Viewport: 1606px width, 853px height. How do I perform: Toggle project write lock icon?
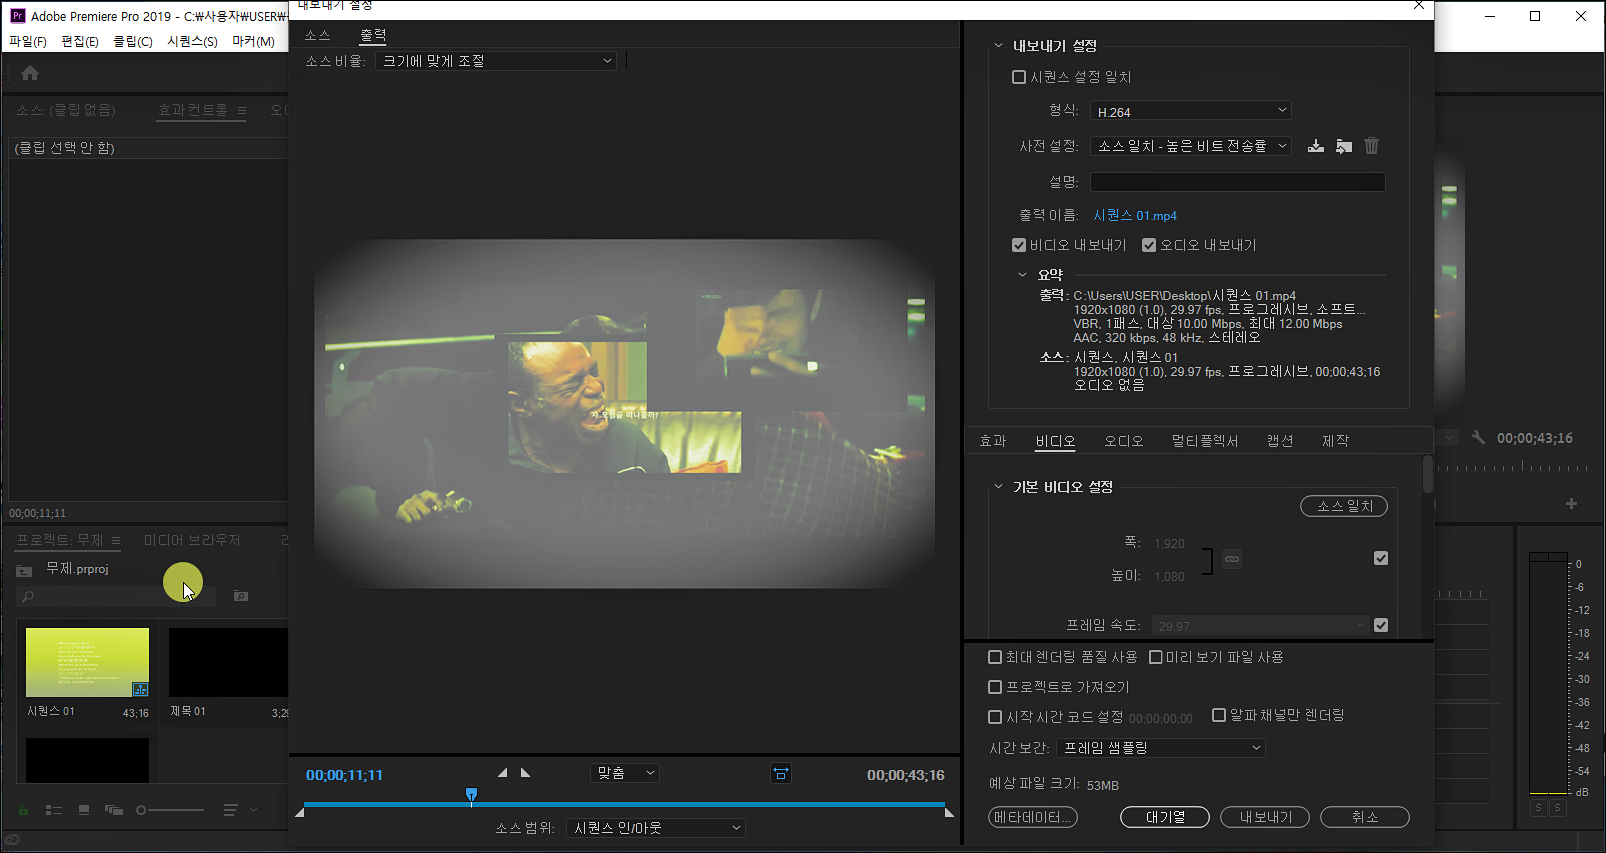click(23, 810)
